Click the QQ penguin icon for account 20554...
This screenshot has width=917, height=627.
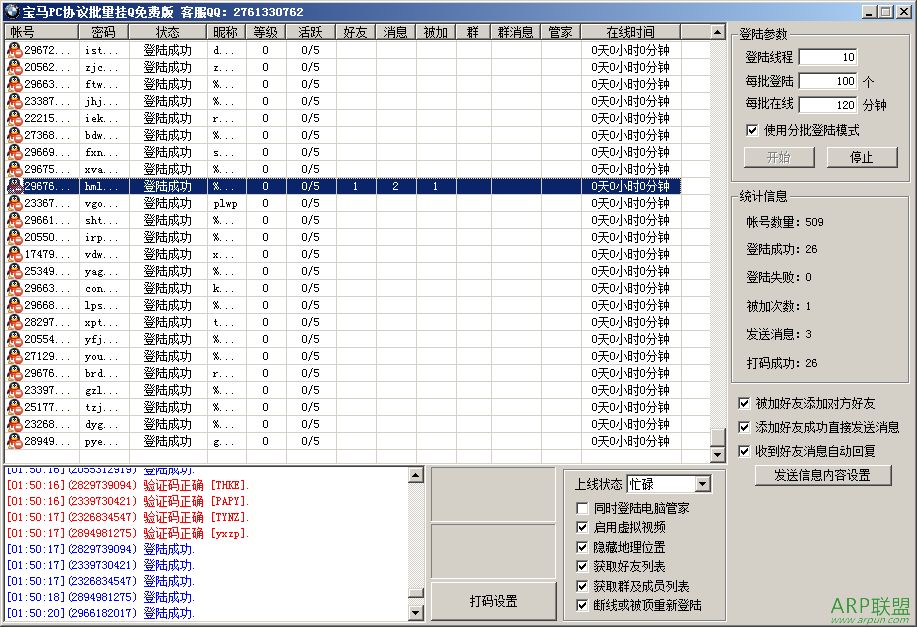(14, 339)
